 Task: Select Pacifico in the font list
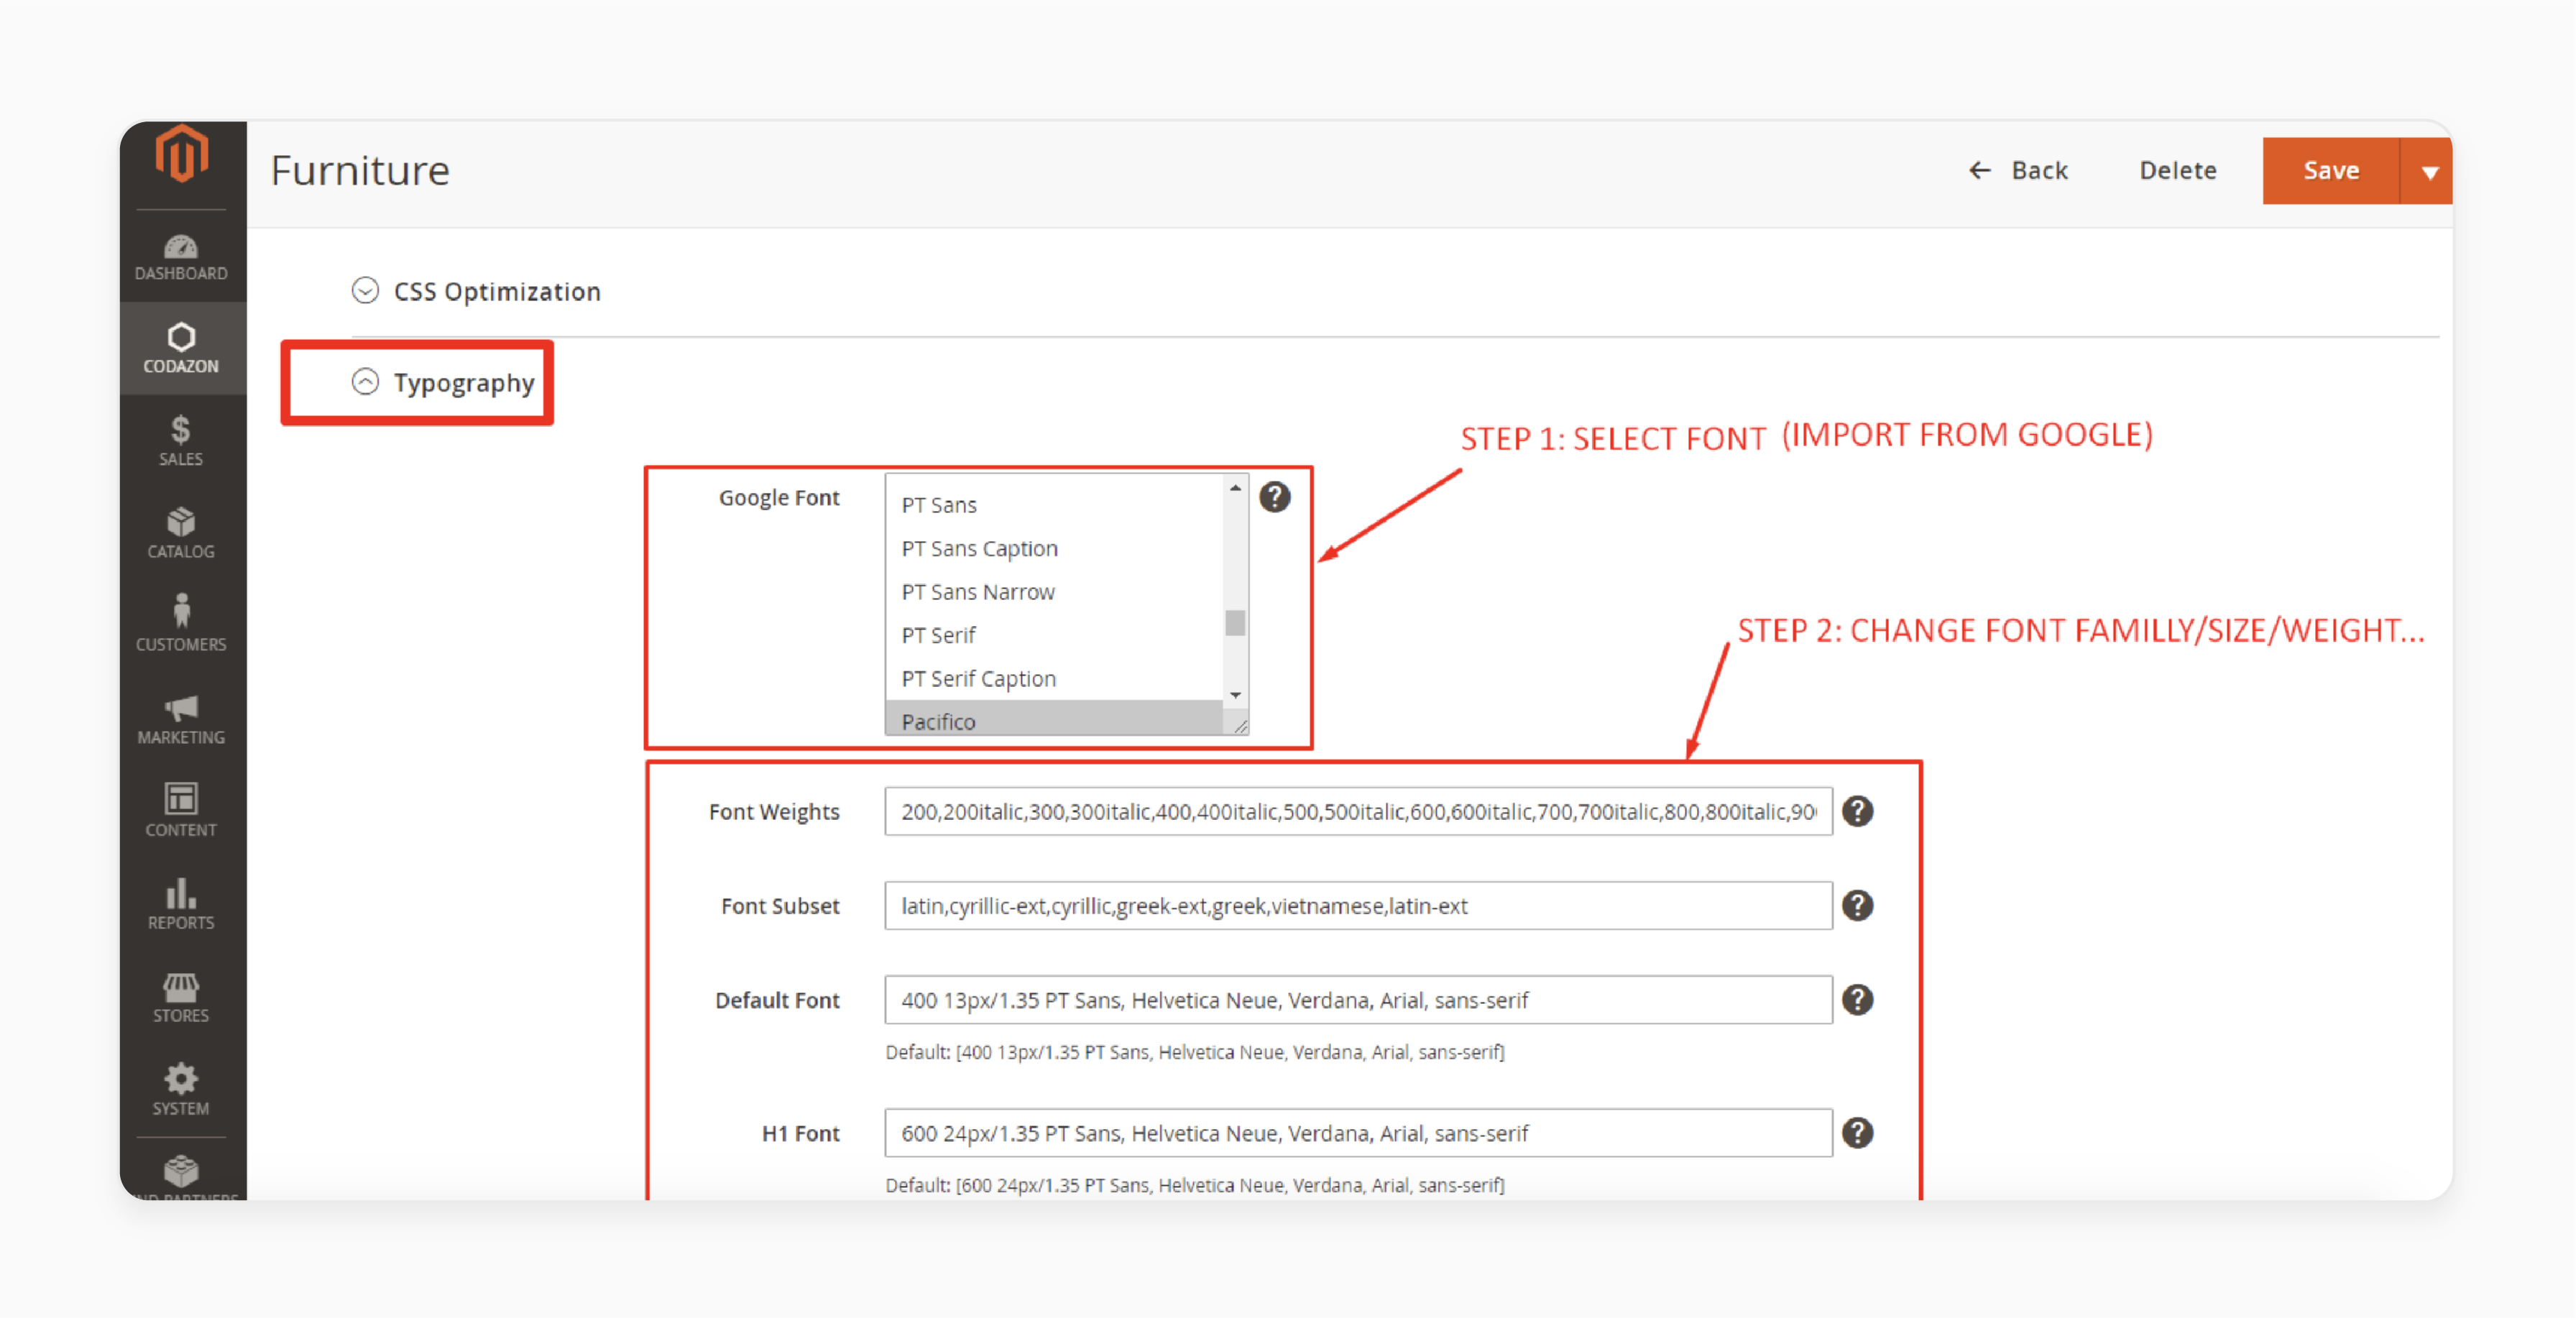coord(1054,719)
